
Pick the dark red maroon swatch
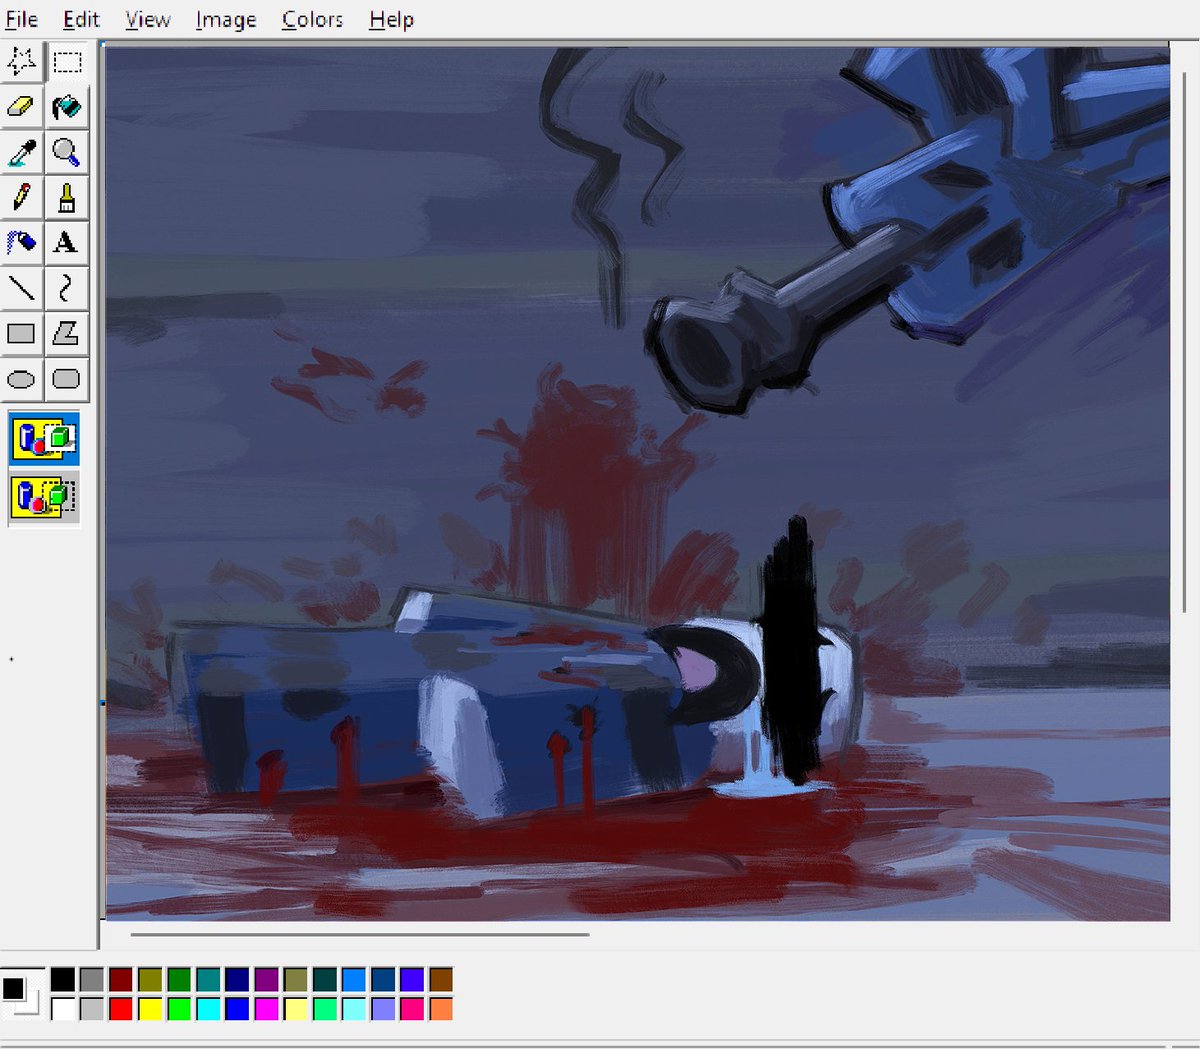[x=121, y=979]
